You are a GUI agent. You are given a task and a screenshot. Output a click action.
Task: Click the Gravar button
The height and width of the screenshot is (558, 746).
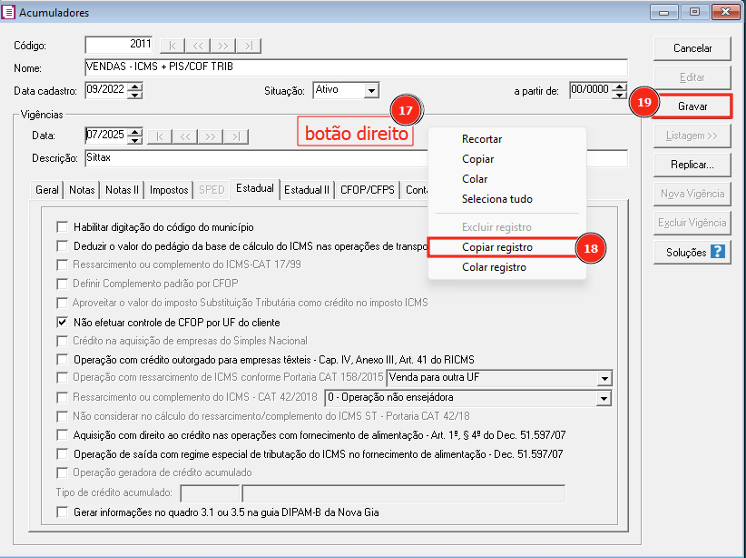coord(693,105)
